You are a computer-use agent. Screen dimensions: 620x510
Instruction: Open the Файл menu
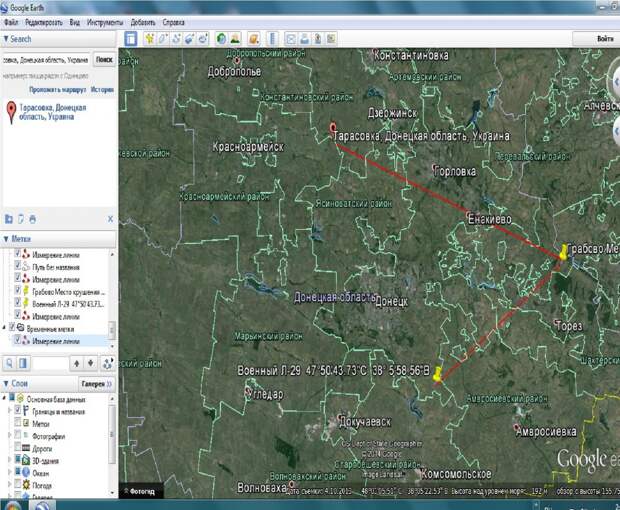point(11,23)
